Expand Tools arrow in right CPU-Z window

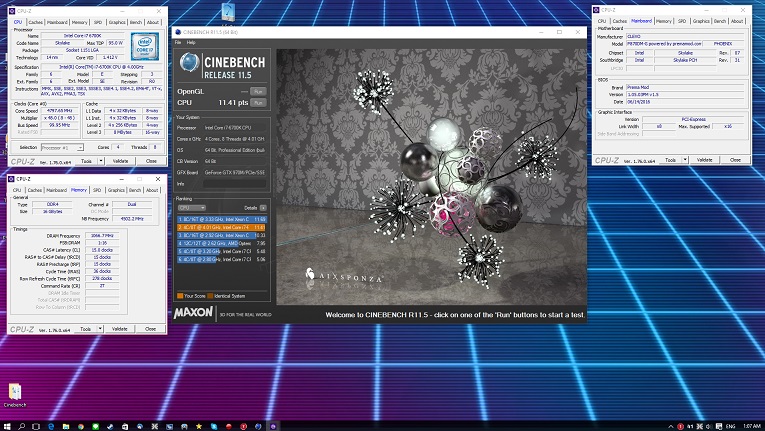coord(685,160)
